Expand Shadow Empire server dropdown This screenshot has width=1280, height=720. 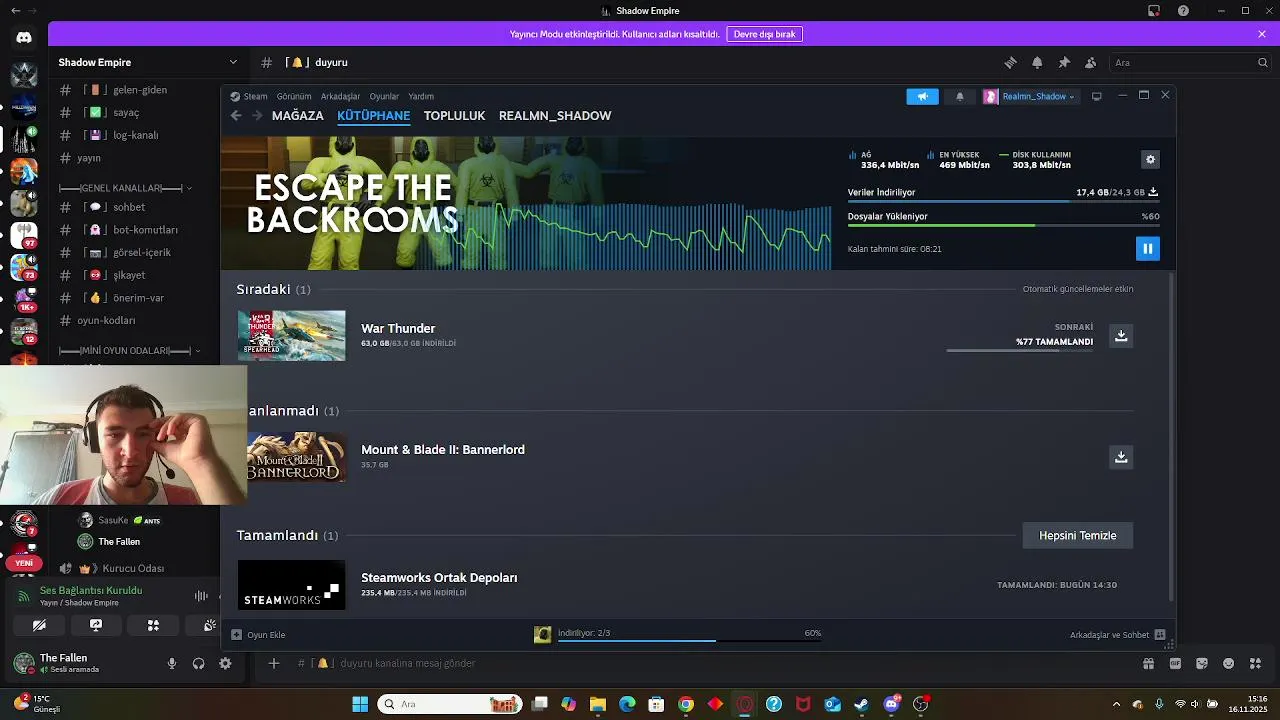click(x=233, y=62)
